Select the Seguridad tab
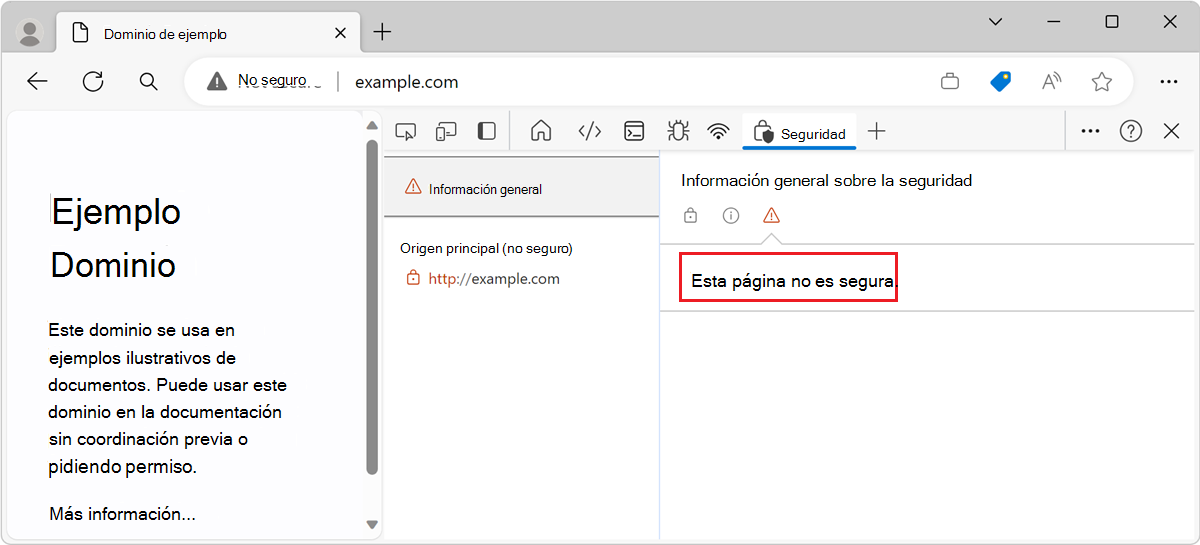 point(799,133)
